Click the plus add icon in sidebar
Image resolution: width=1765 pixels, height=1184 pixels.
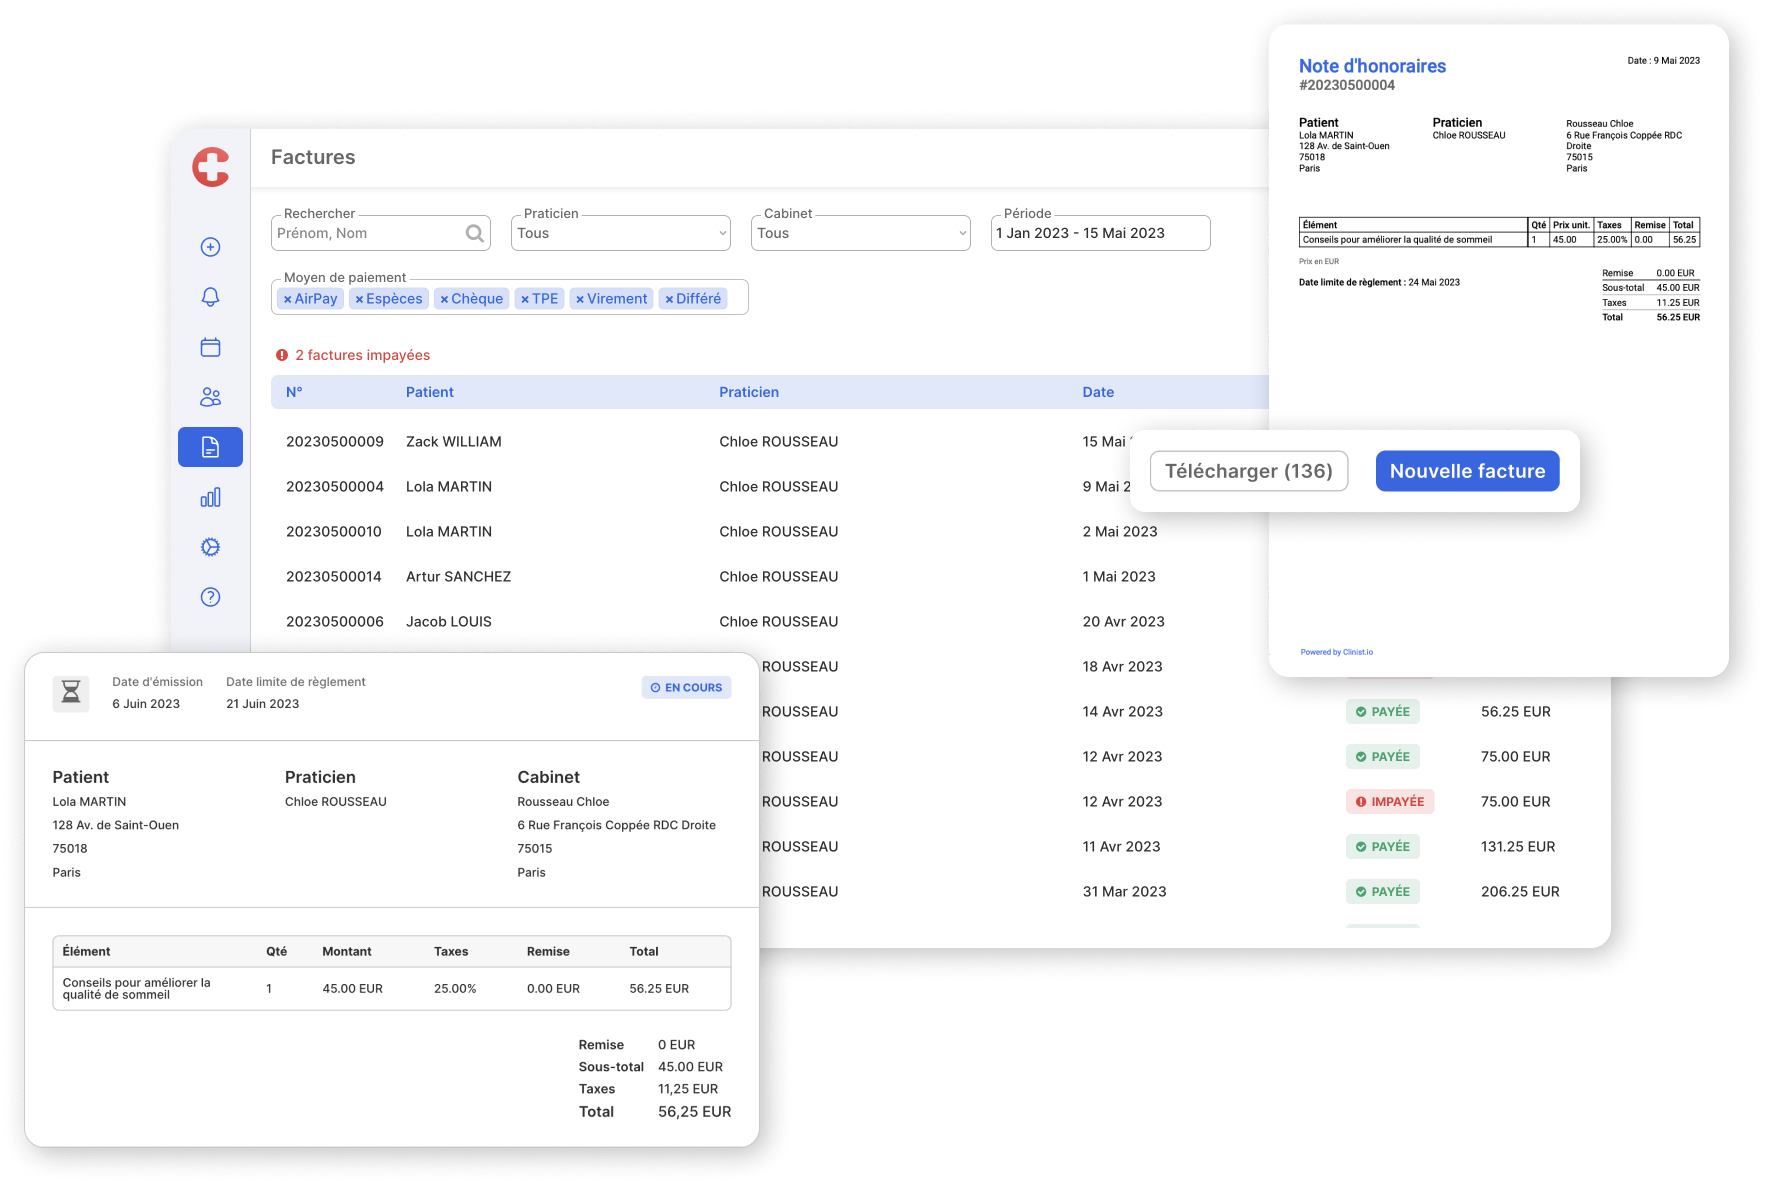(x=210, y=247)
